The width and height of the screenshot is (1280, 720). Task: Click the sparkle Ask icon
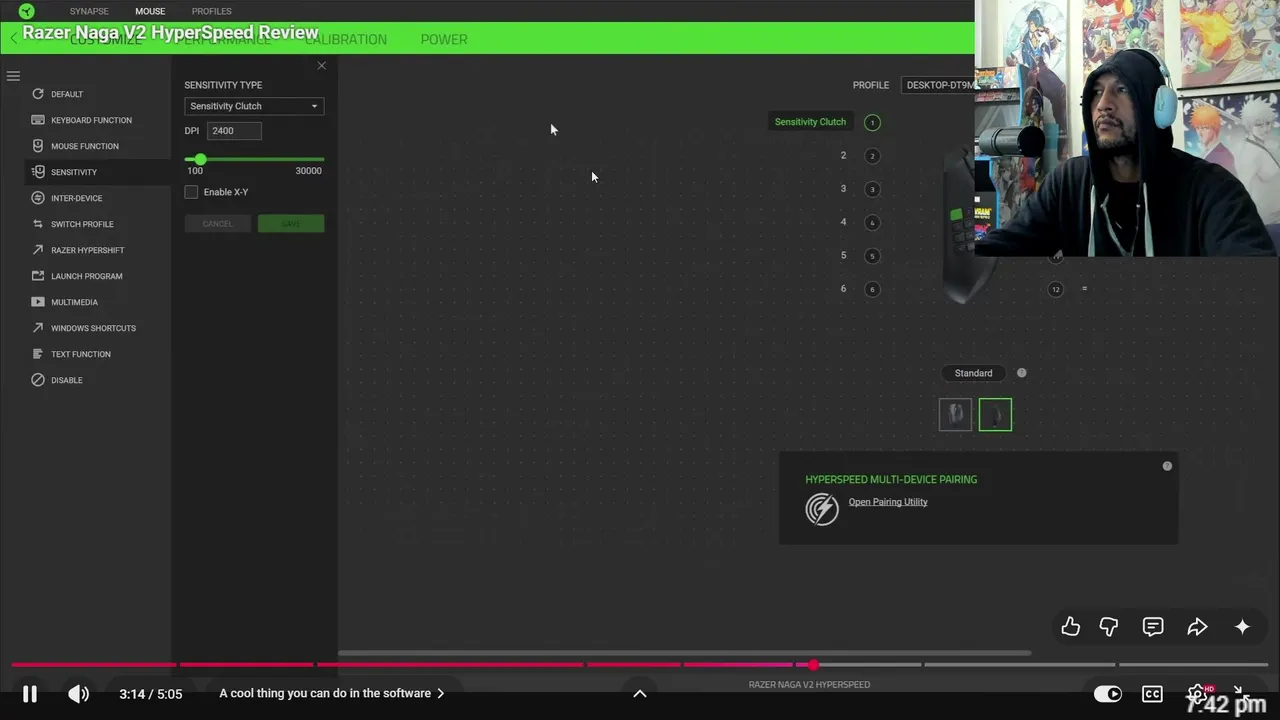click(x=1242, y=627)
